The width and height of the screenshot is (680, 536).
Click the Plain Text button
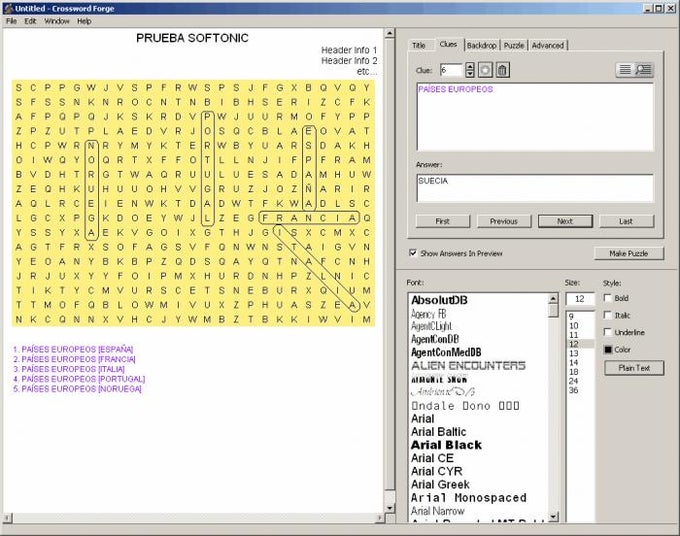pos(634,368)
